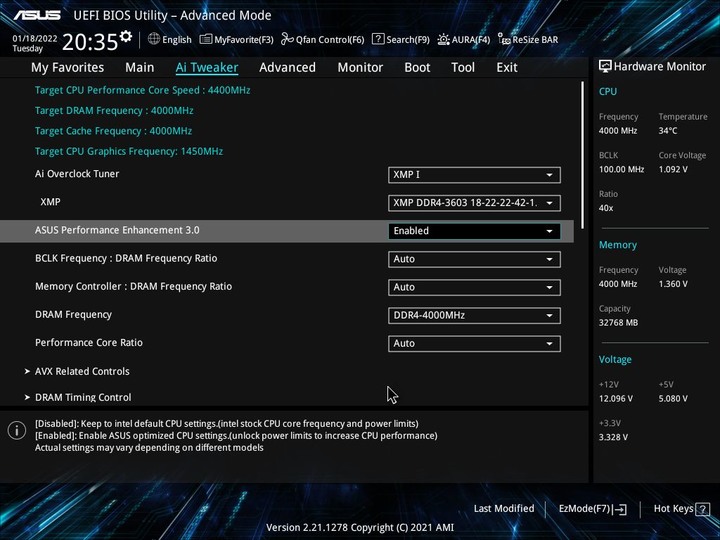Click the XMP row label
The image size is (720, 540).
tap(51, 202)
